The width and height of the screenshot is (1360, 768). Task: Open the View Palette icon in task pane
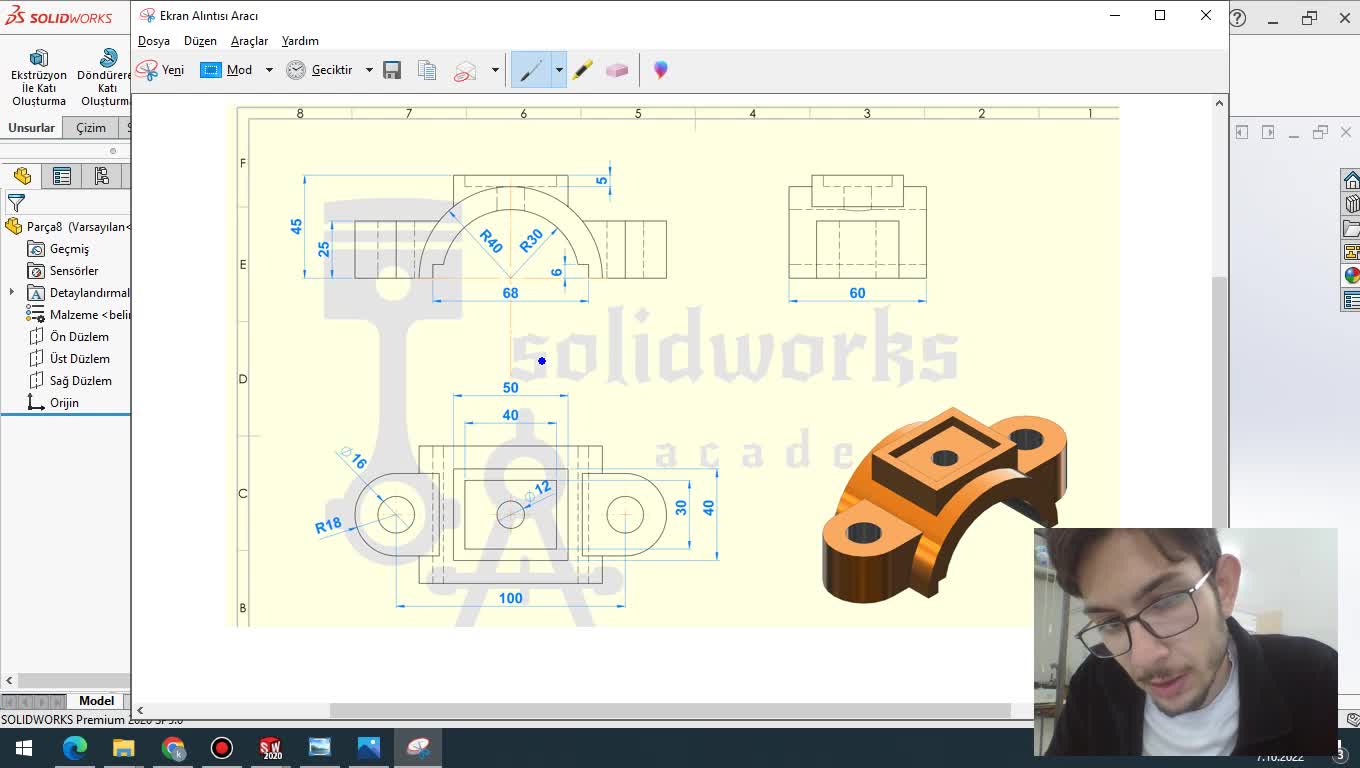(1351, 252)
